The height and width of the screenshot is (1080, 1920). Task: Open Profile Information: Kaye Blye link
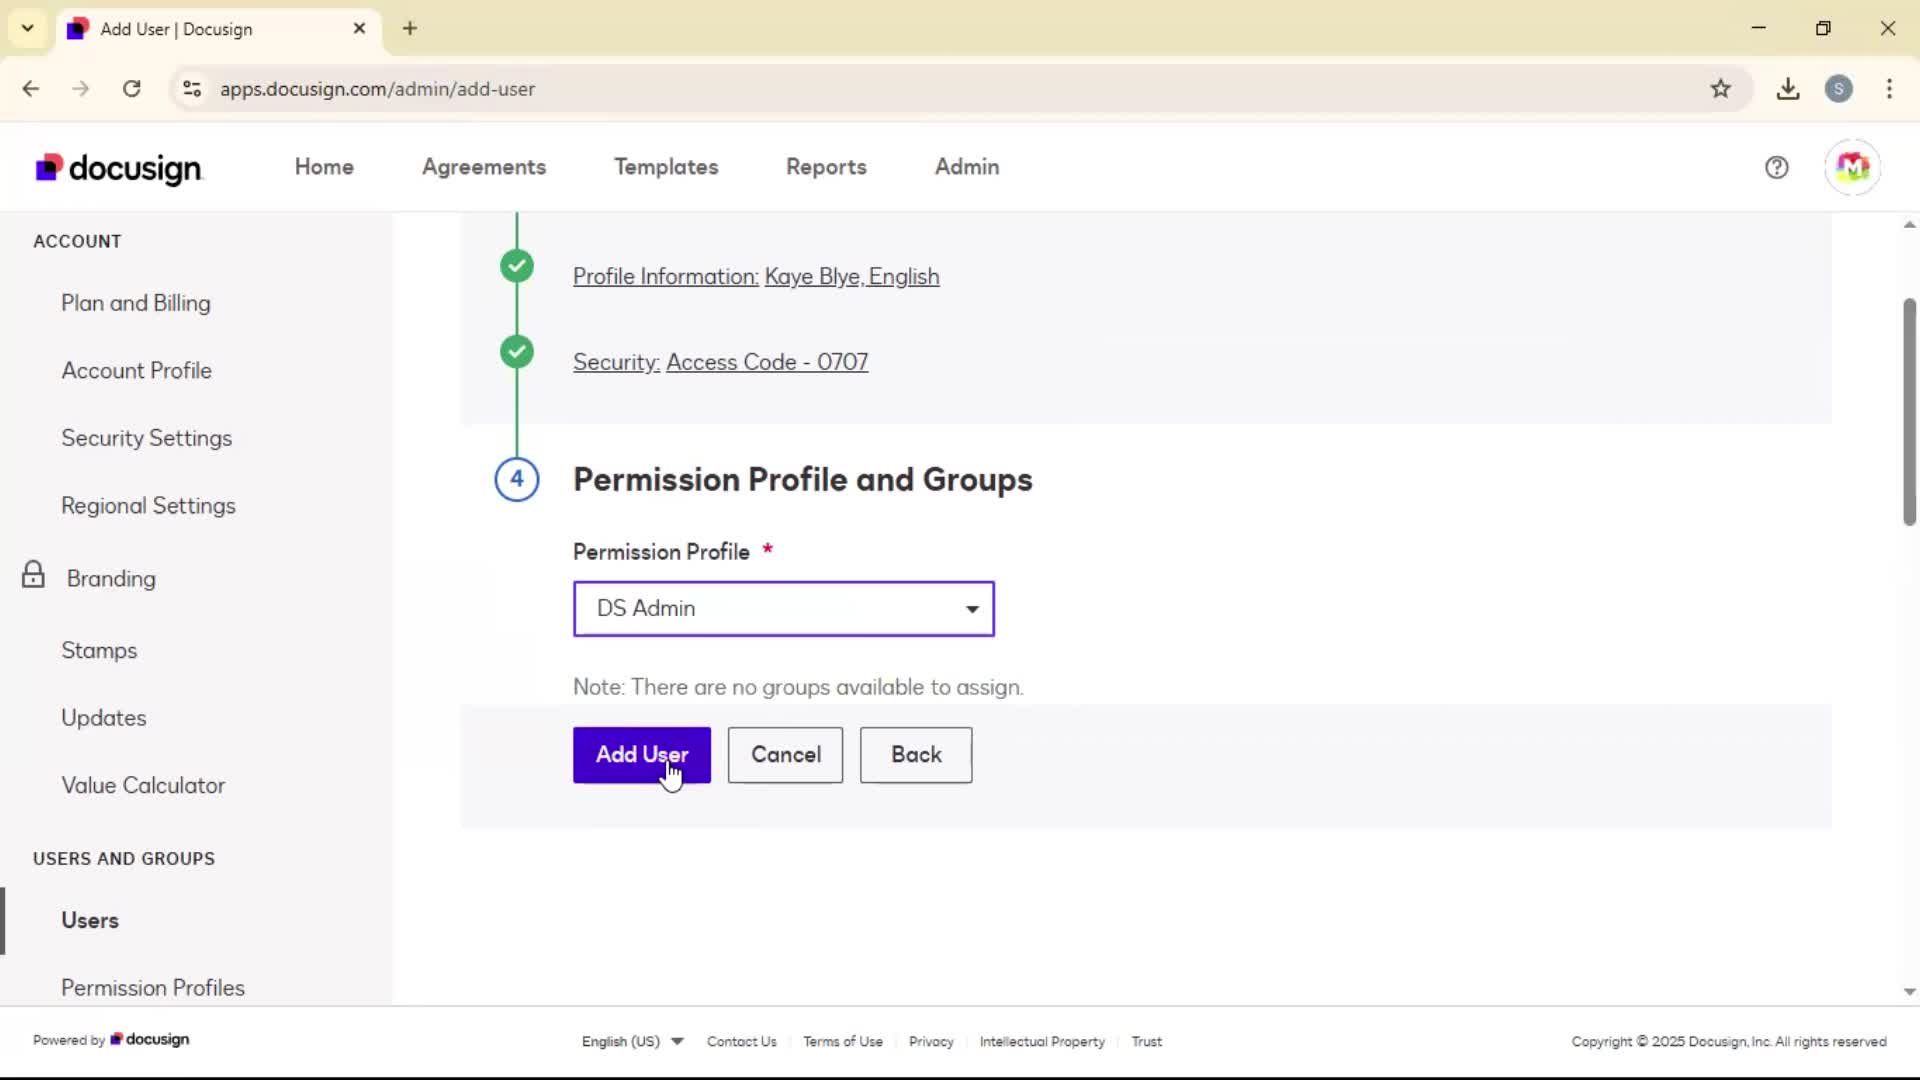click(x=756, y=277)
